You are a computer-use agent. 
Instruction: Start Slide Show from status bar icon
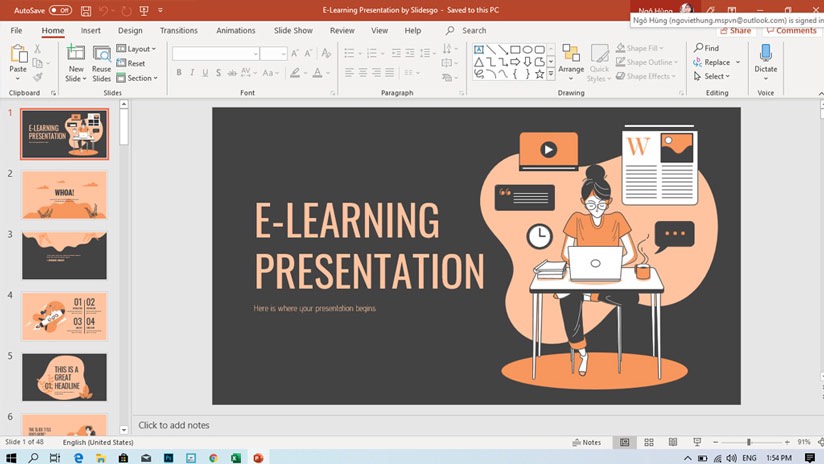(697, 442)
